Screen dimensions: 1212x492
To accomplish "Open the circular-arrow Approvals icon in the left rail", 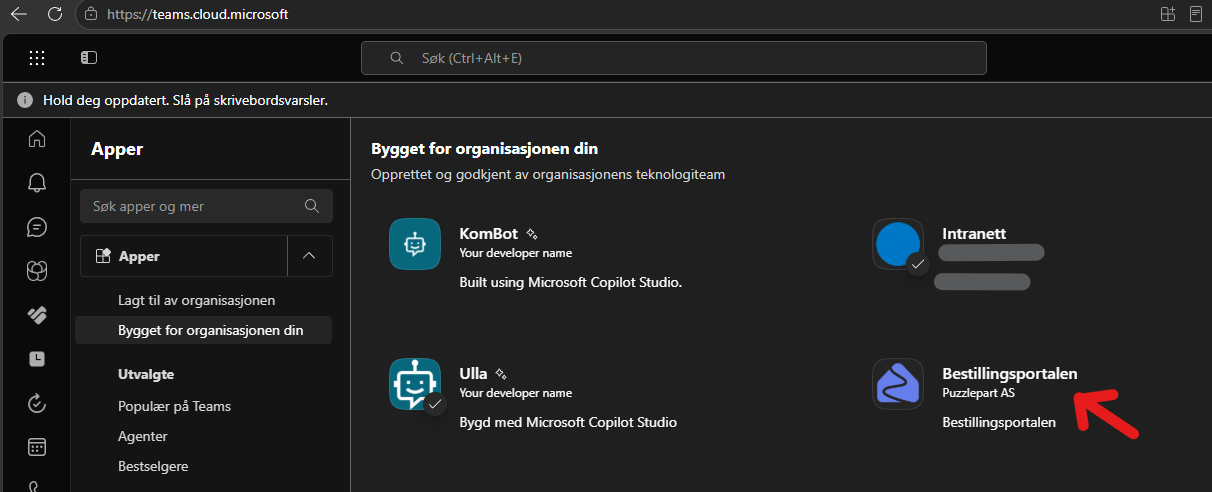I will [x=37, y=403].
